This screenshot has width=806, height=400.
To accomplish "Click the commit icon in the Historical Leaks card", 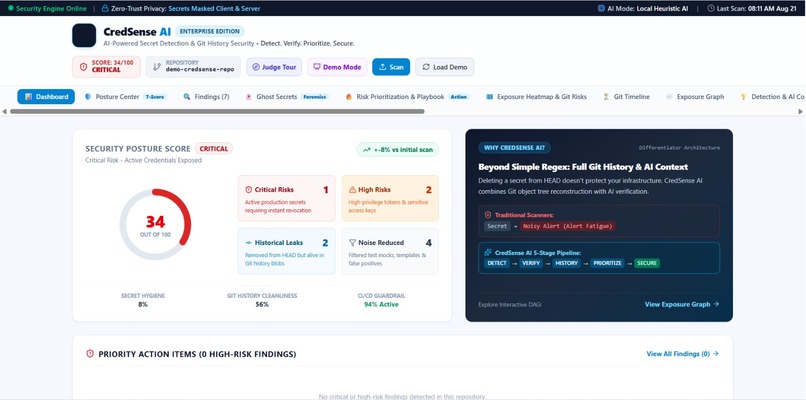I will tap(249, 243).
